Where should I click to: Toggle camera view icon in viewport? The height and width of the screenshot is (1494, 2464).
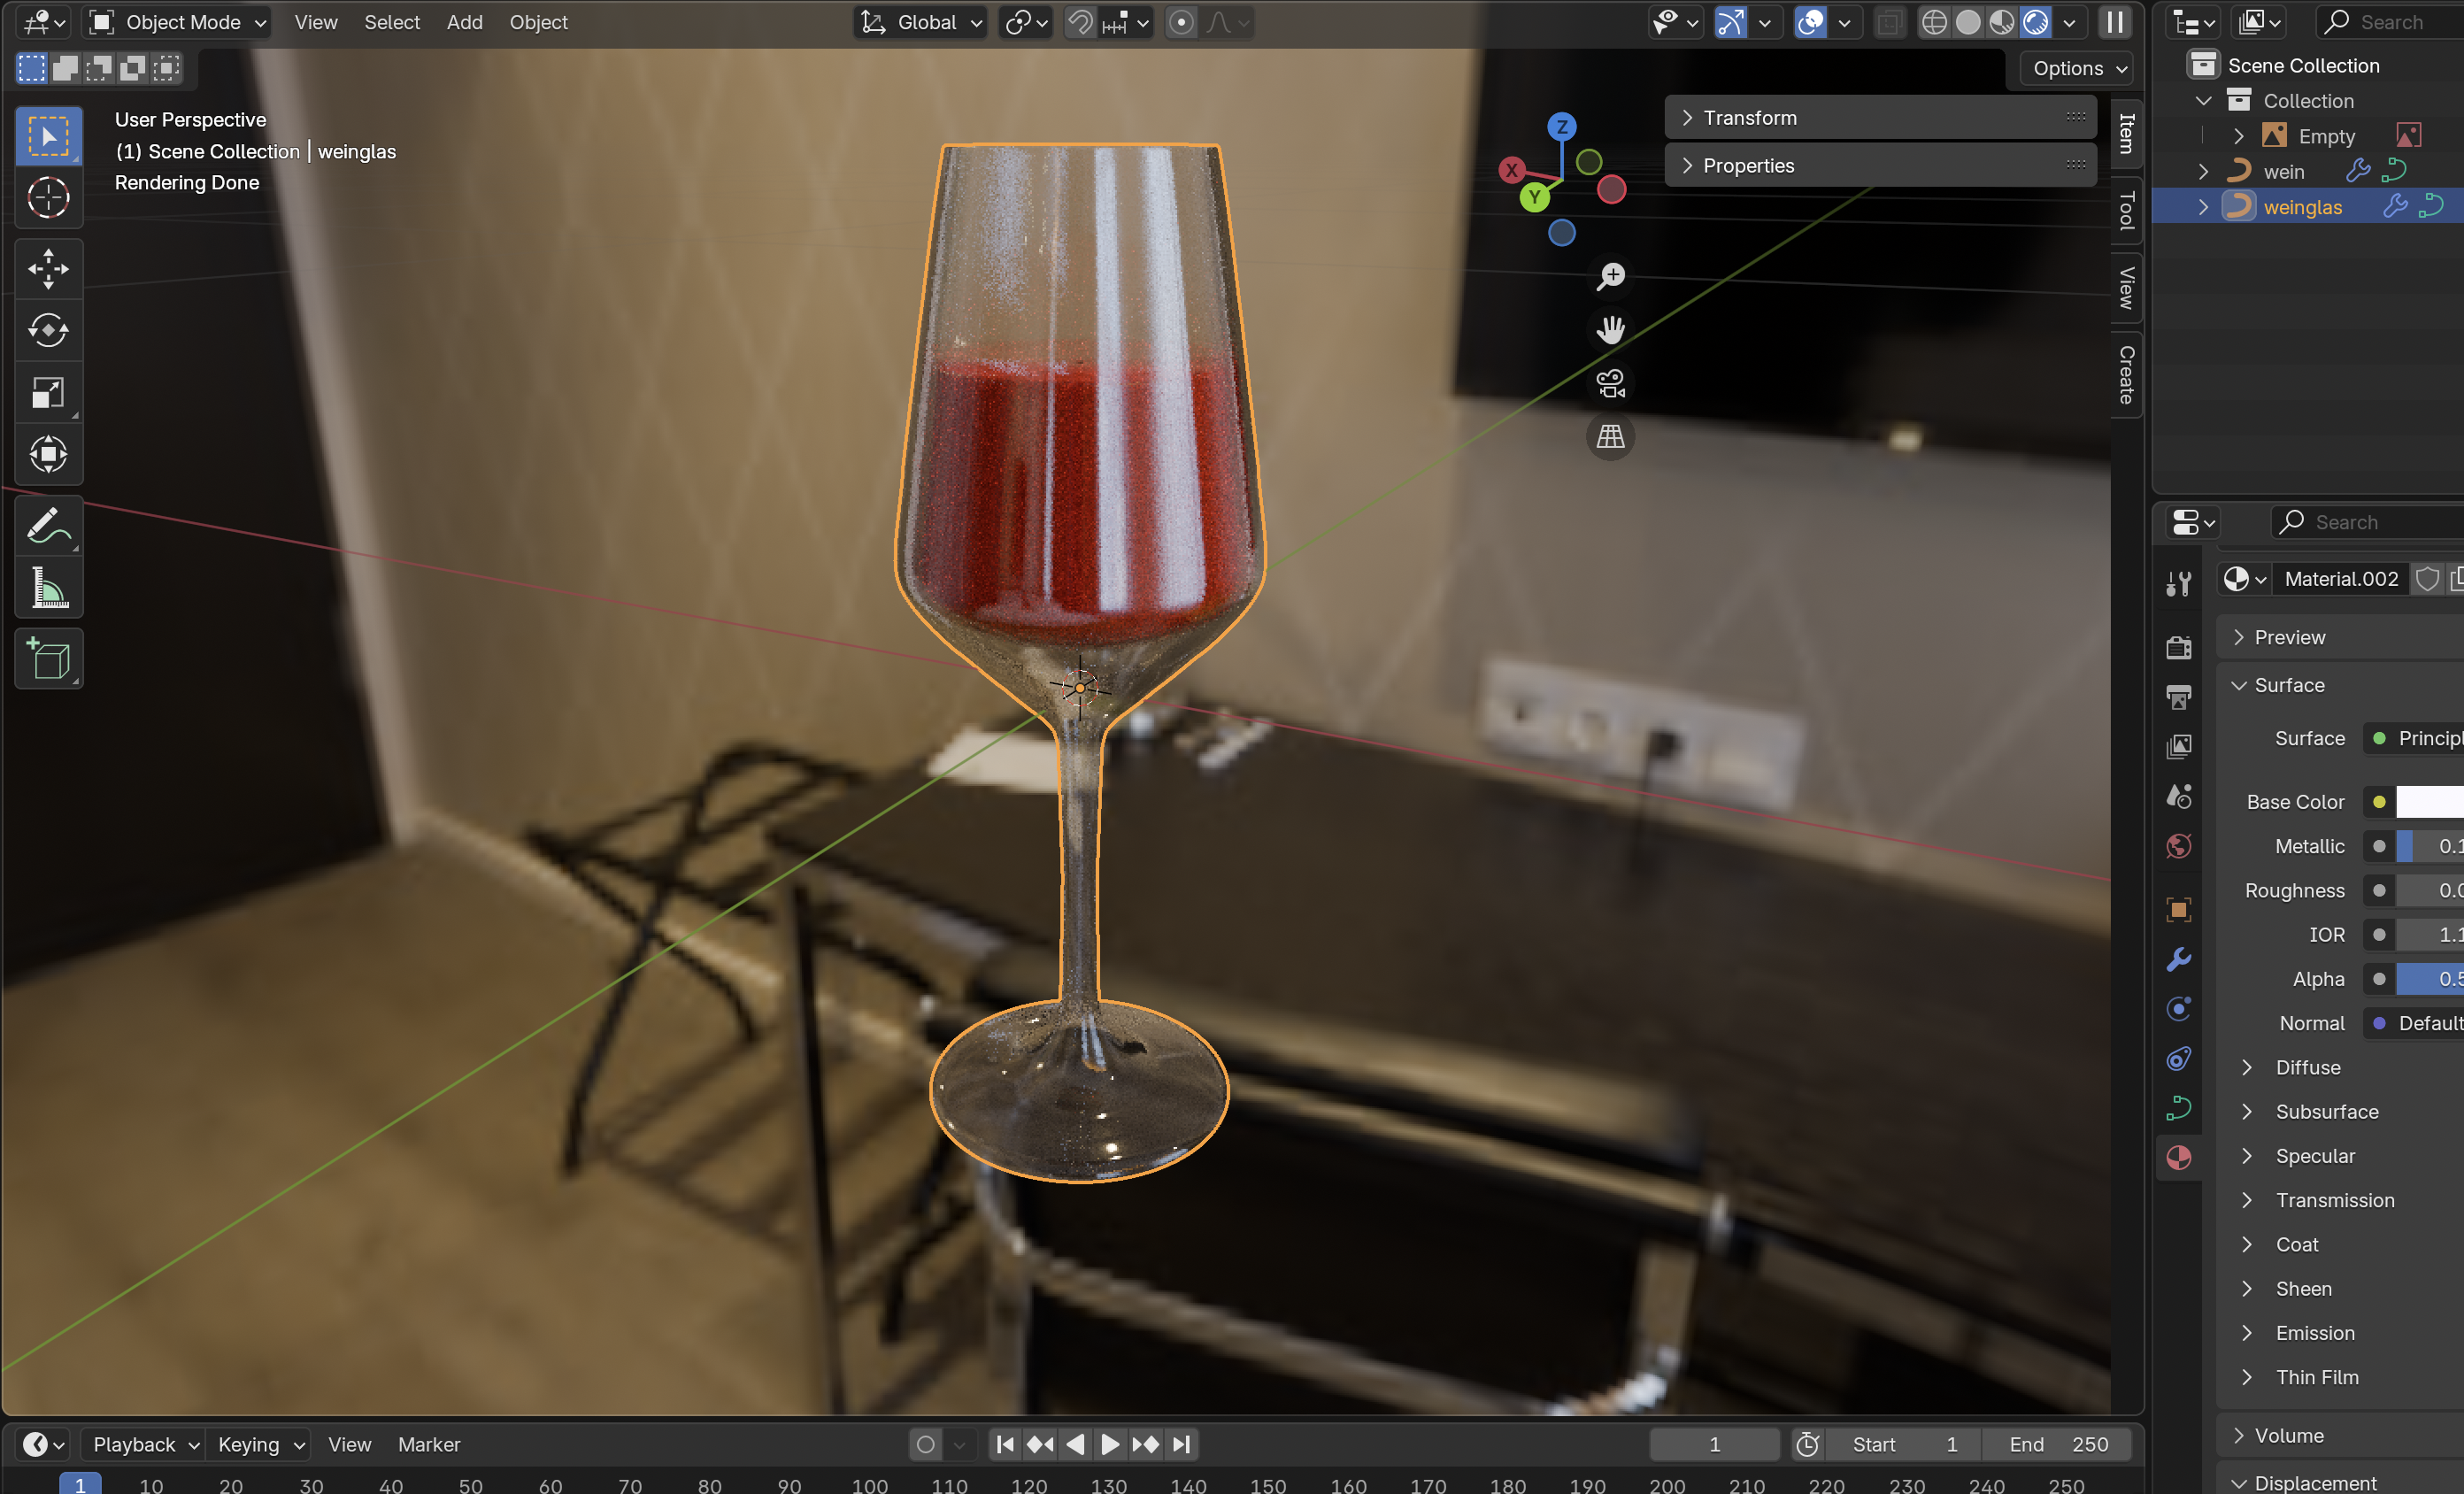tap(1610, 383)
